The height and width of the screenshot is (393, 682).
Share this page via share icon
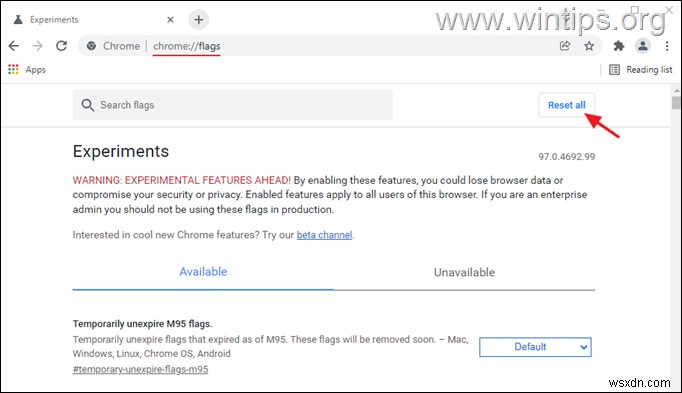point(565,46)
